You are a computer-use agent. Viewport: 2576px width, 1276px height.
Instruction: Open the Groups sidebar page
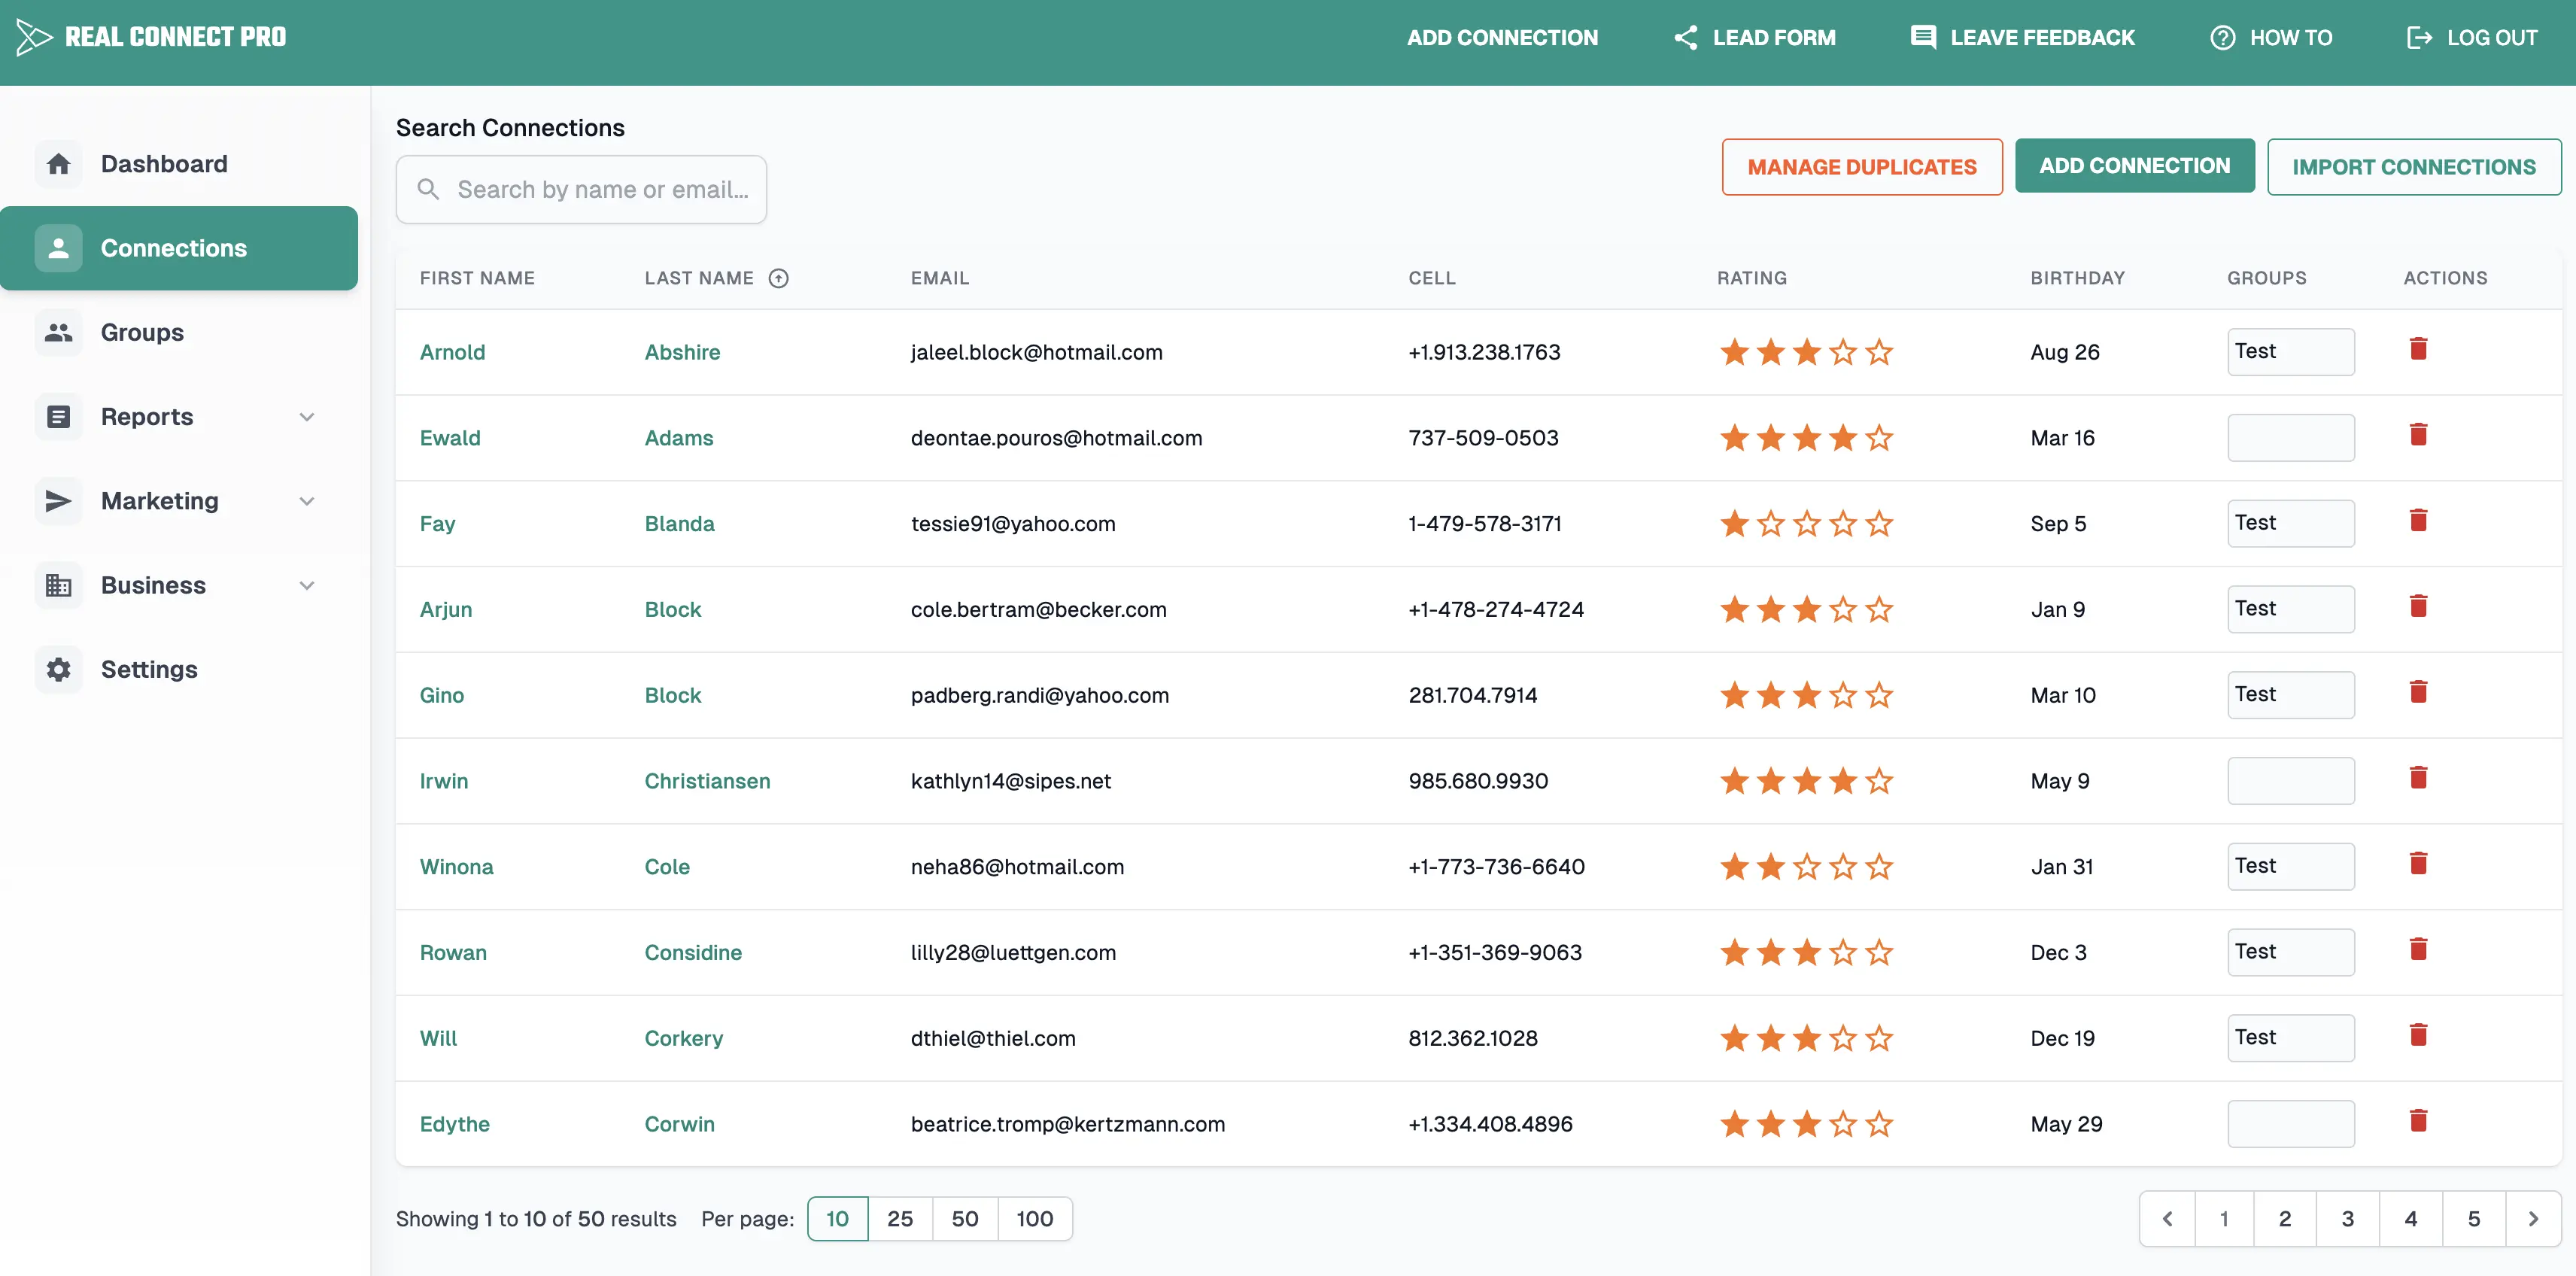point(142,333)
